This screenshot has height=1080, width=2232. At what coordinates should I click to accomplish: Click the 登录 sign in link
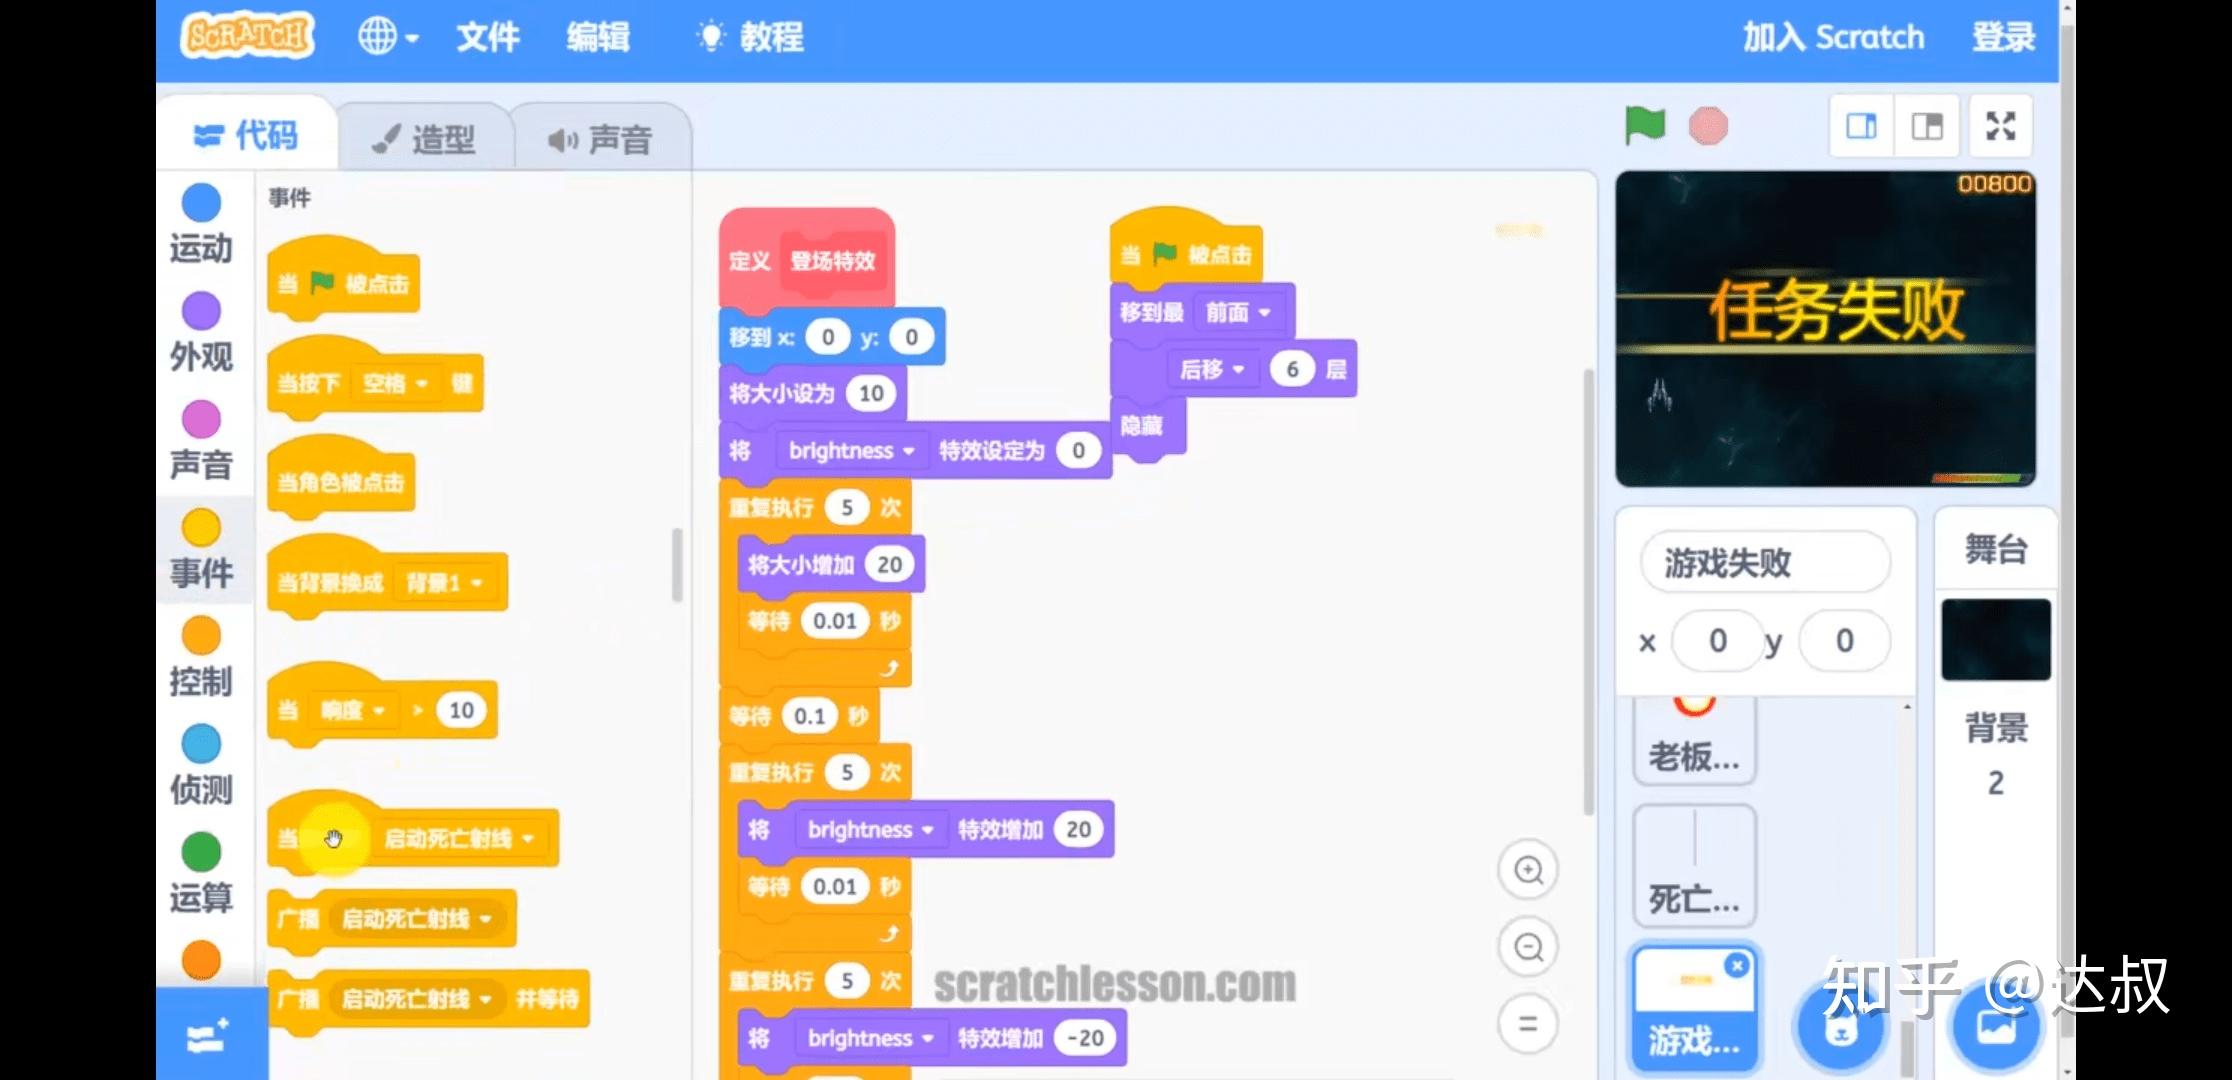click(x=2002, y=37)
